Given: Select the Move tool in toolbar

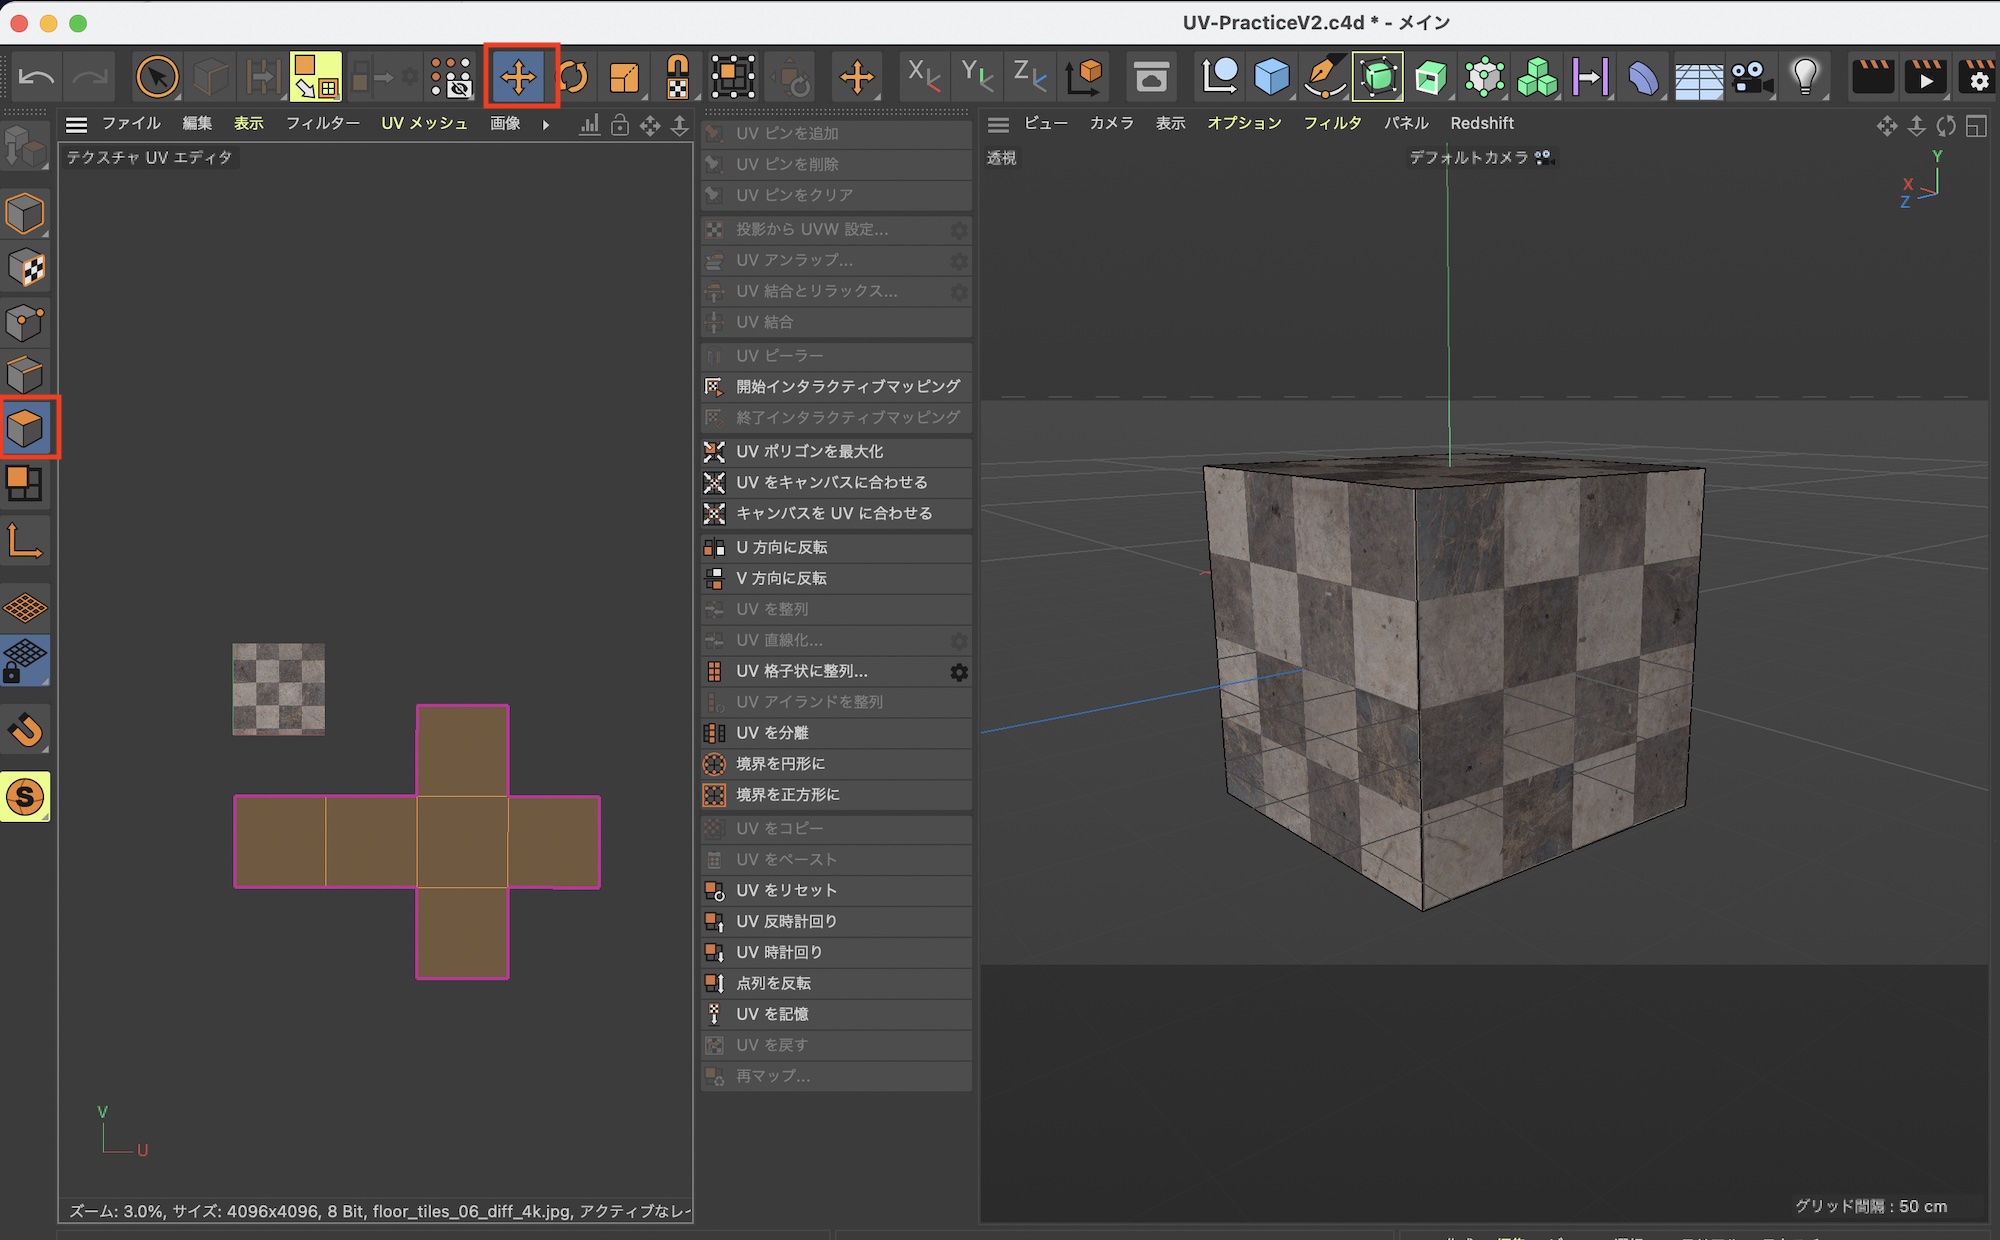Looking at the screenshot, I should pyautogui.click(x=519, y=77).
